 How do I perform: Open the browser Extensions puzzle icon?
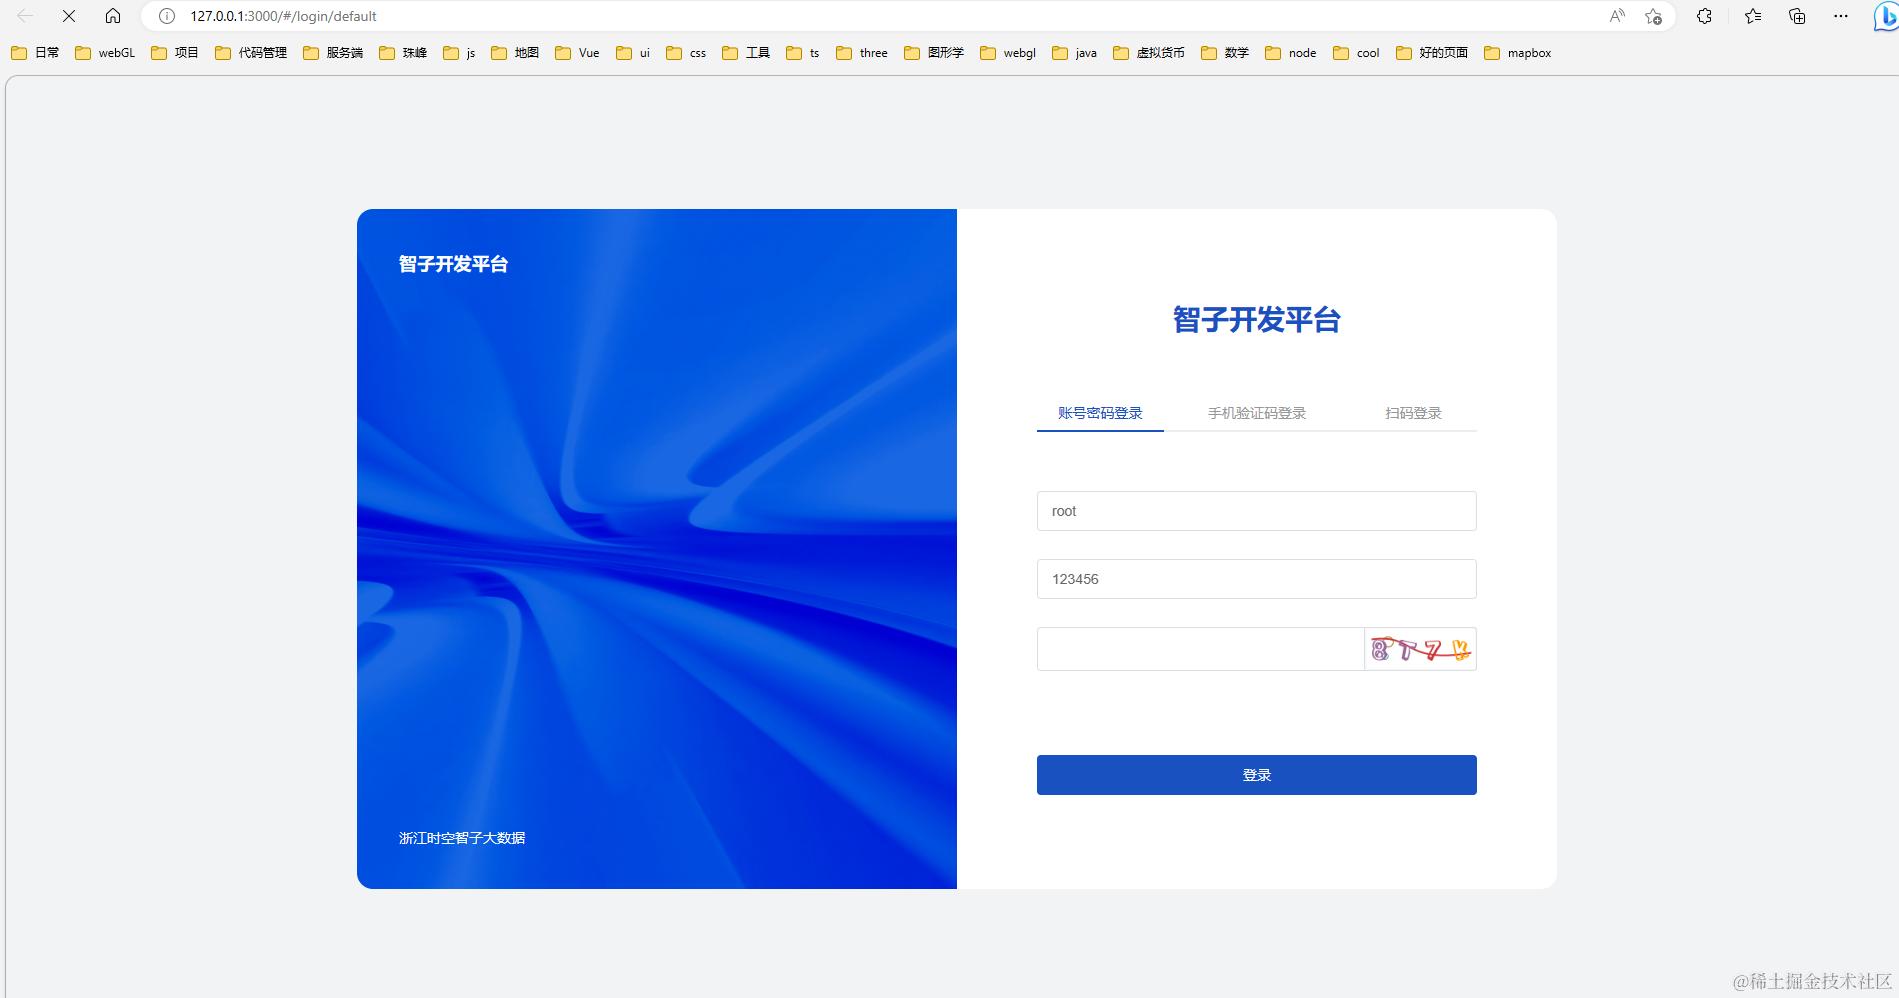(1704, 16)
